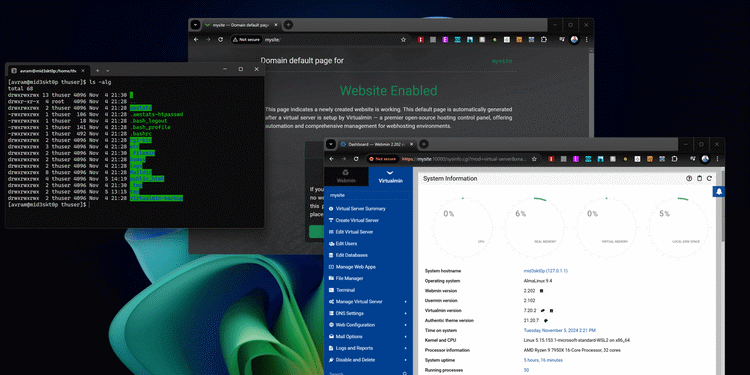Bookmark the mysite page with star
750x375 pixels.
tap(403, 40)
